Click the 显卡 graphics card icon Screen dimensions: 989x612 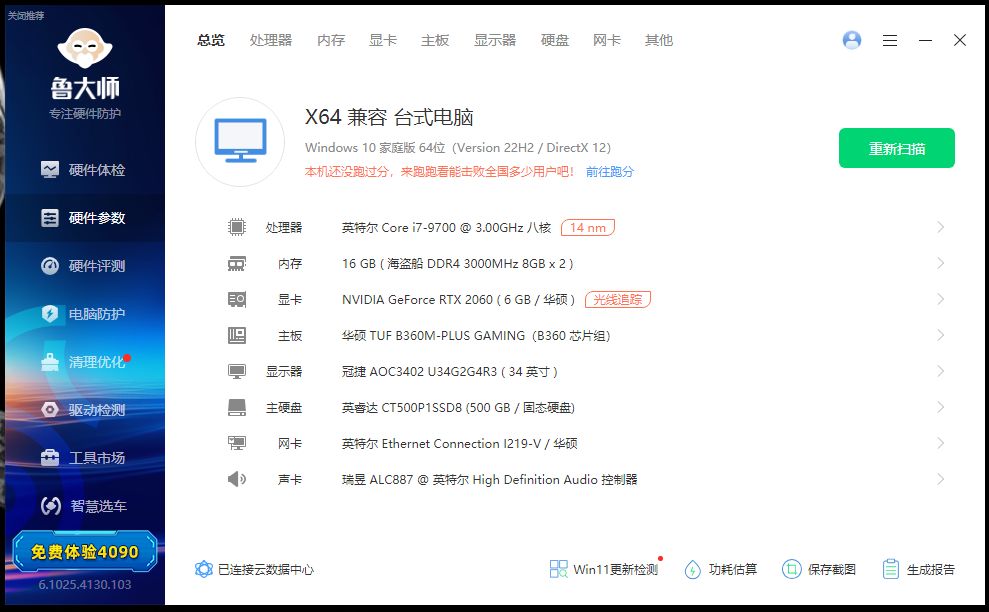[x=237, y=299]
